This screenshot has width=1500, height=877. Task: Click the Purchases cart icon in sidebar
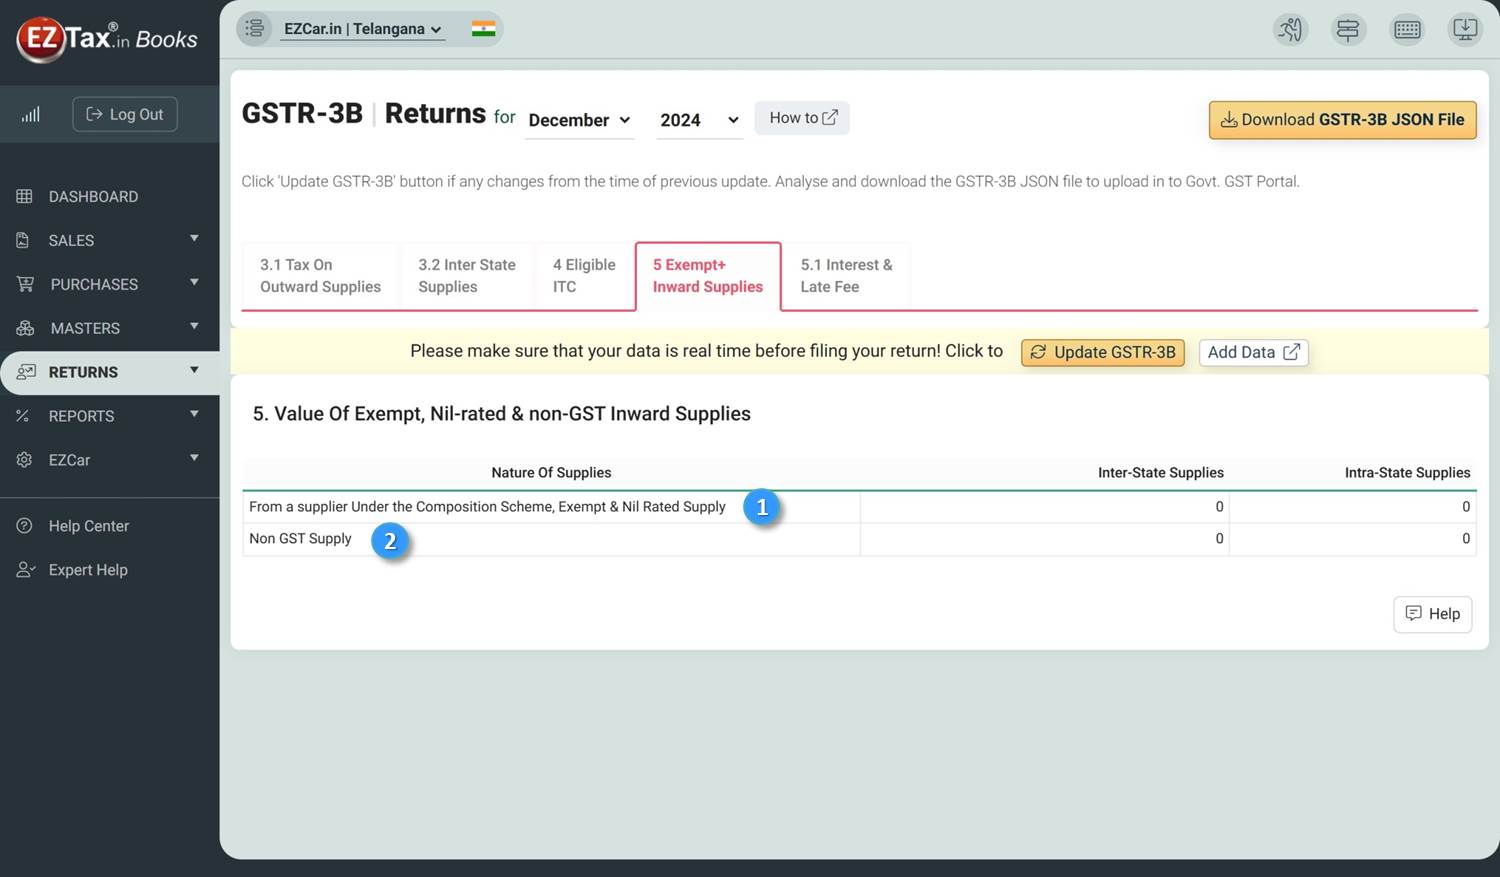pos(23,283)
